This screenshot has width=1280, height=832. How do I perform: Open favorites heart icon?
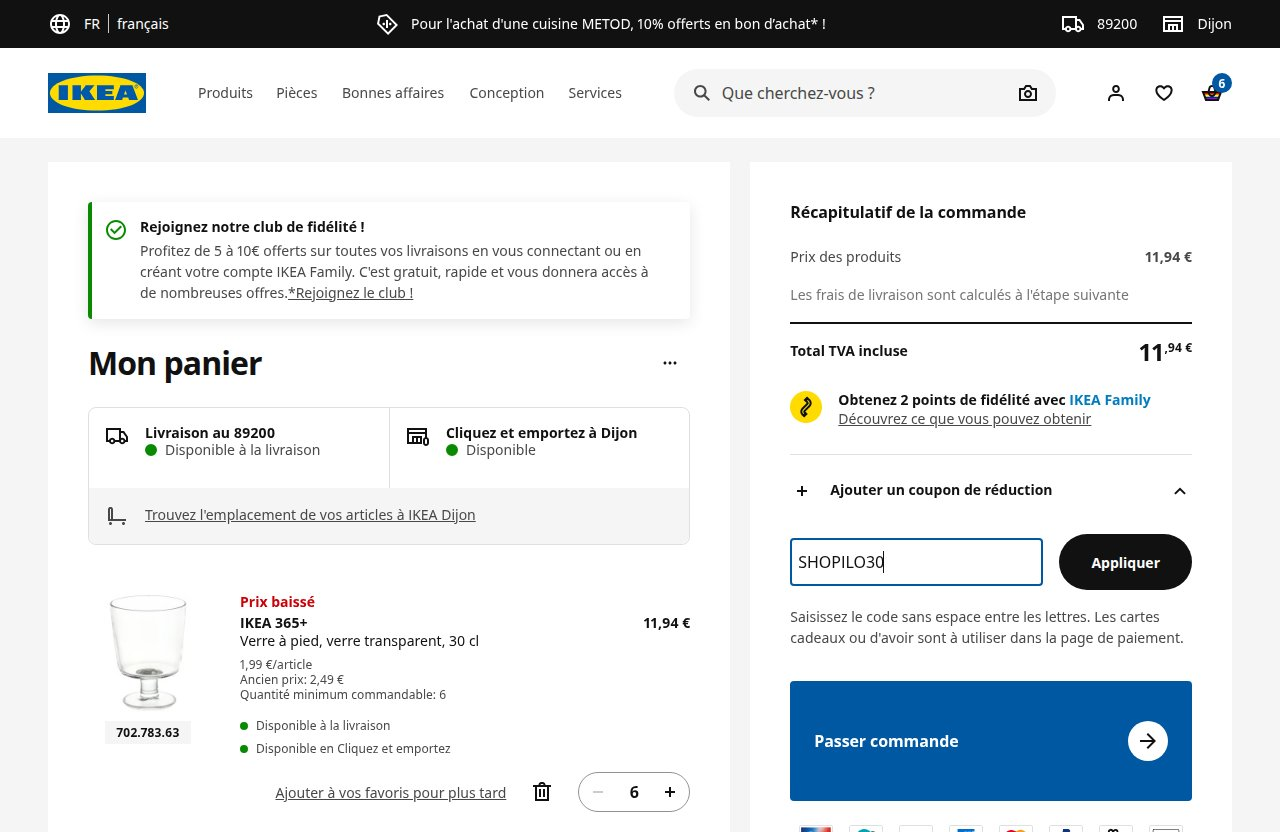1164,93
